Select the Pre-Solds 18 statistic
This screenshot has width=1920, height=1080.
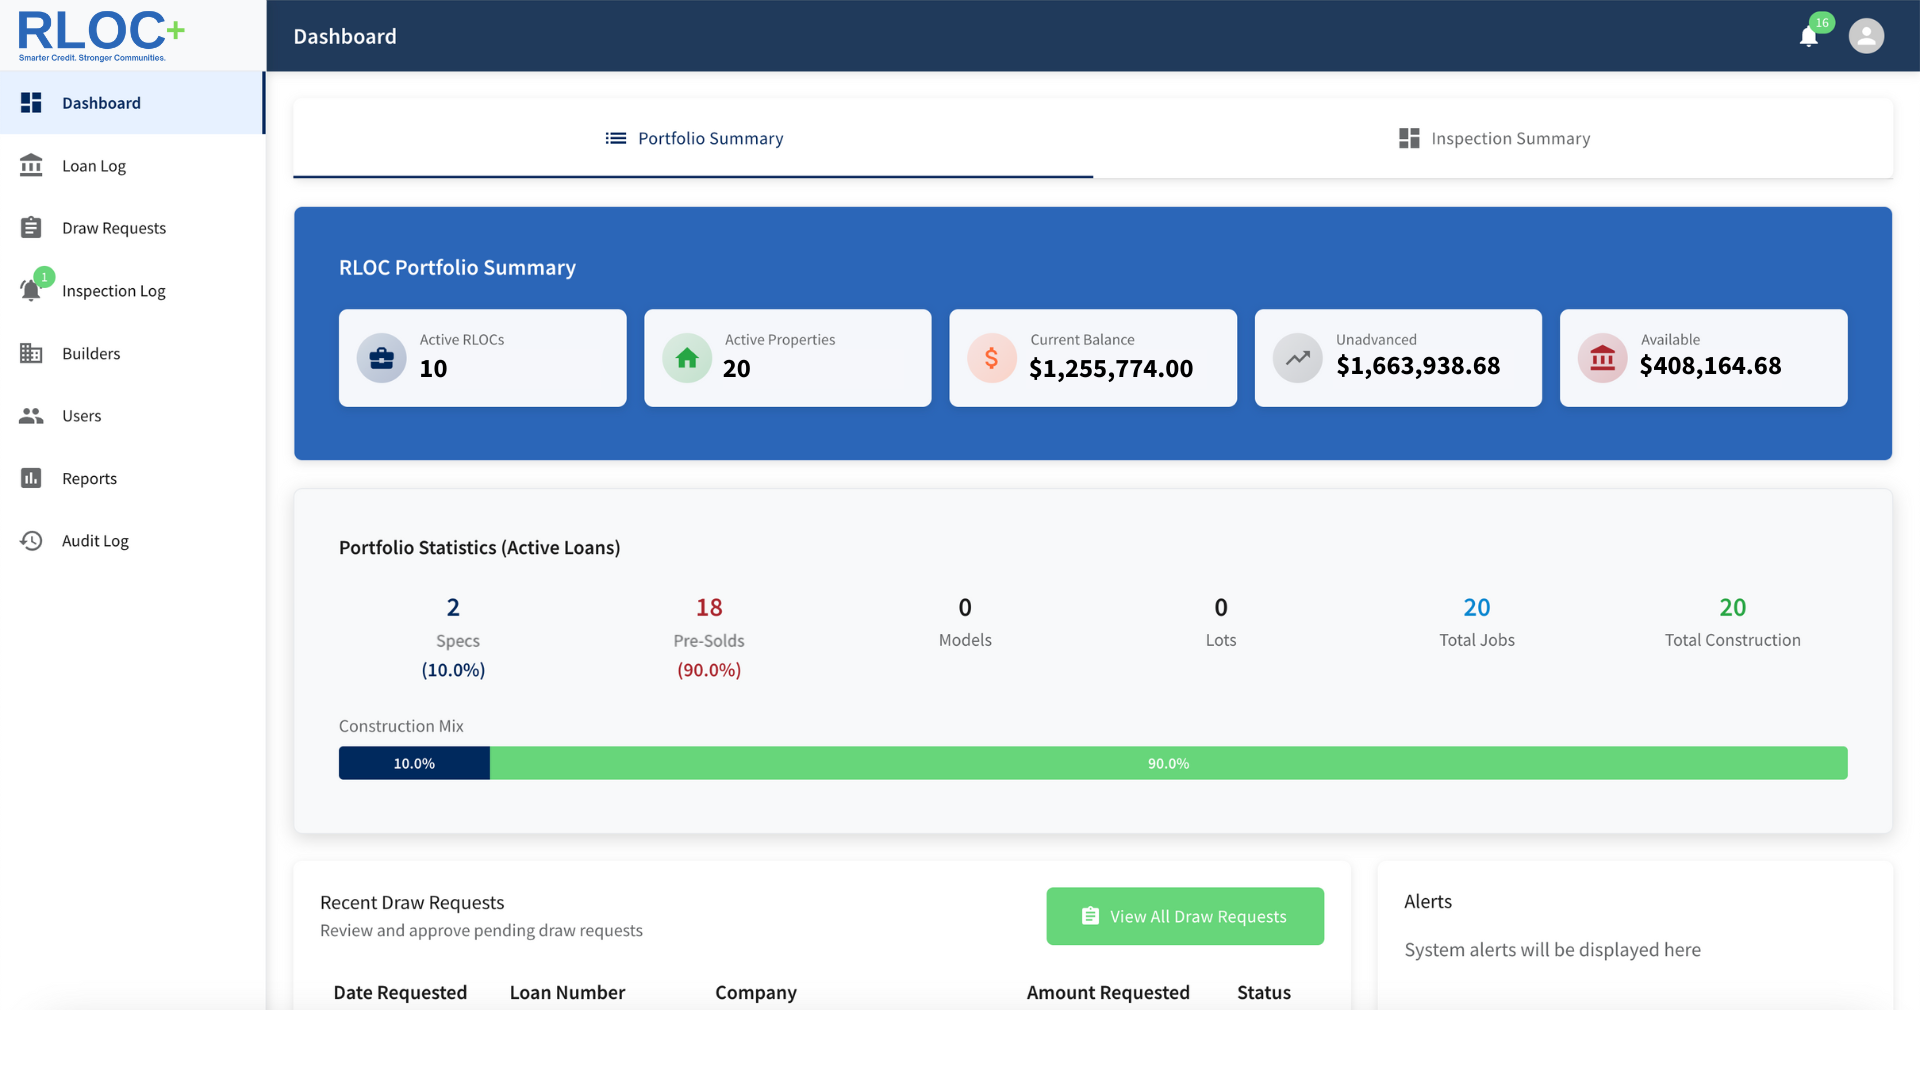[x=708, y=607]
